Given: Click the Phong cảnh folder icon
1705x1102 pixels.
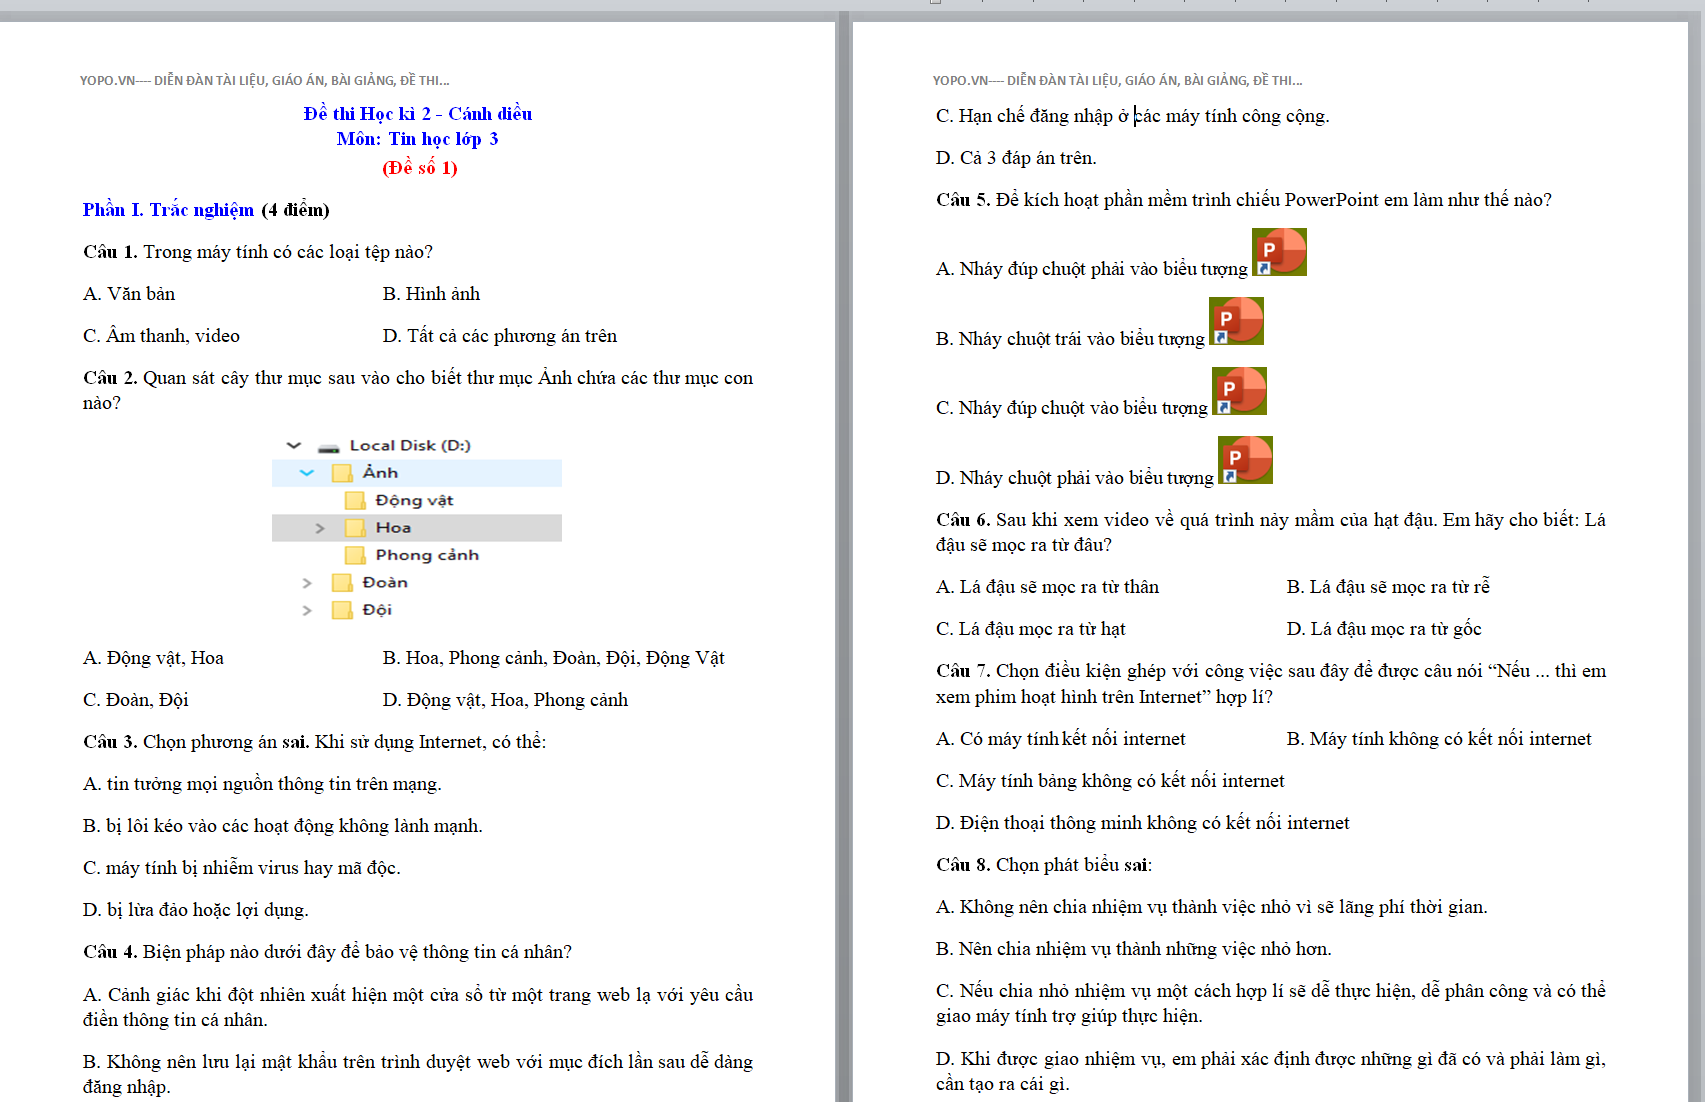Looking at the screenshot, I should 355,555.
